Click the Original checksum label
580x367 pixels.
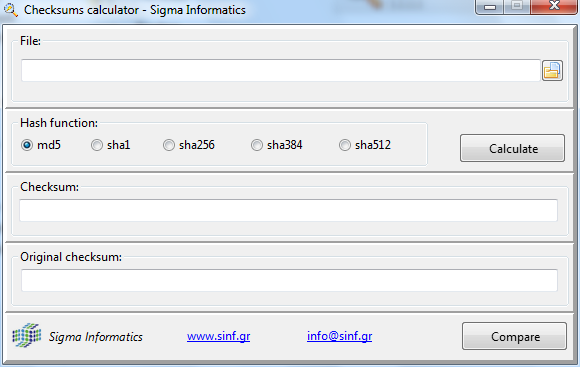click(x=71, y=257)
